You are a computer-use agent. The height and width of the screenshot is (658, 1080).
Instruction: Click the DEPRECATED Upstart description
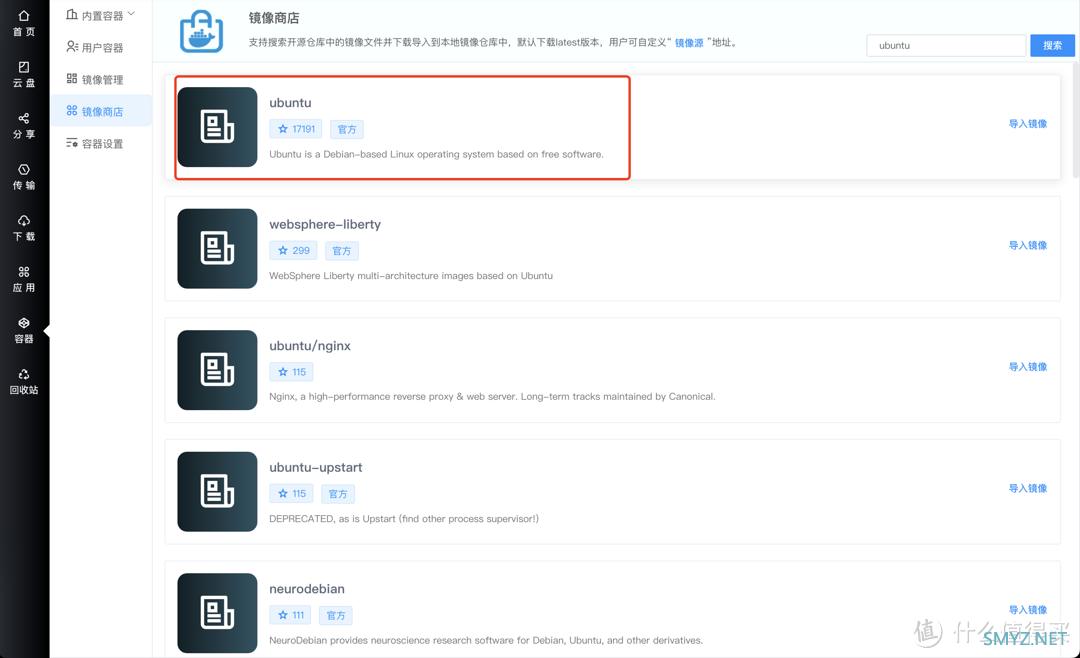[x=404, y=519]
